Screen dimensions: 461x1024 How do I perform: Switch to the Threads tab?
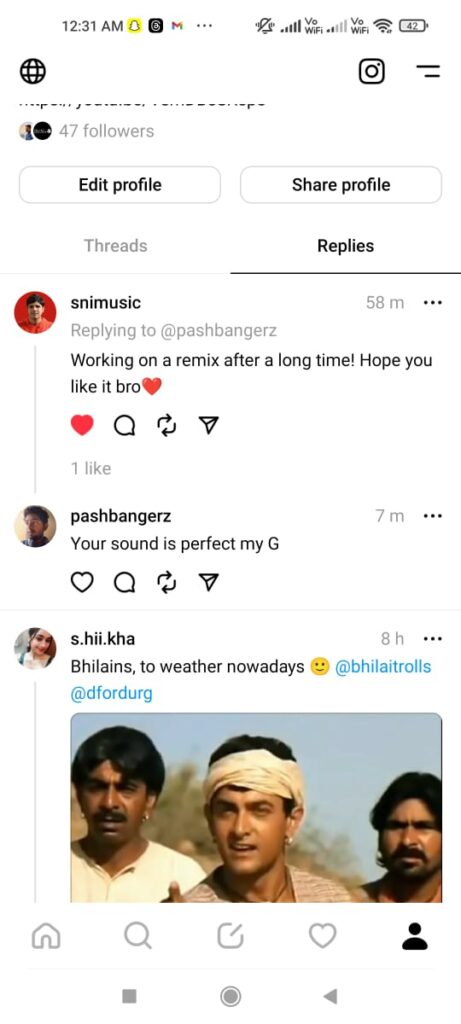click(116, 246)
